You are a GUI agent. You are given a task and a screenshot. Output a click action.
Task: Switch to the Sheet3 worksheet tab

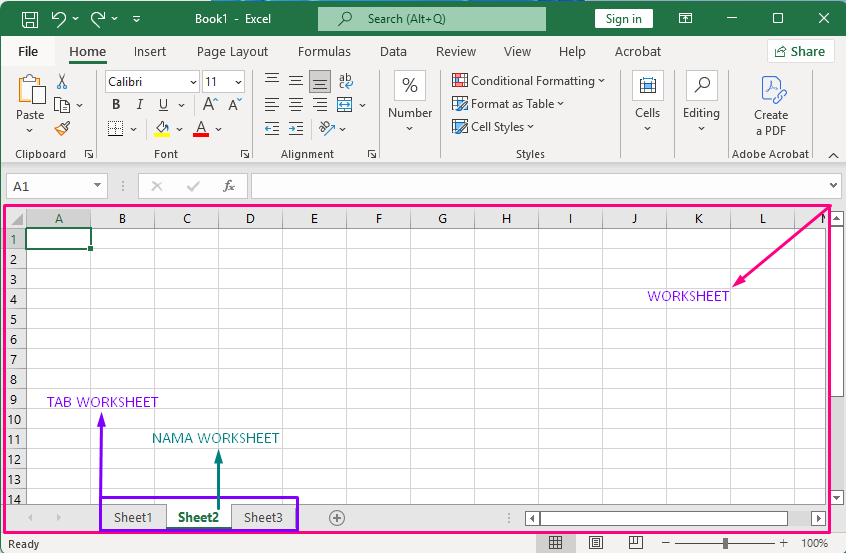(263, 517)
